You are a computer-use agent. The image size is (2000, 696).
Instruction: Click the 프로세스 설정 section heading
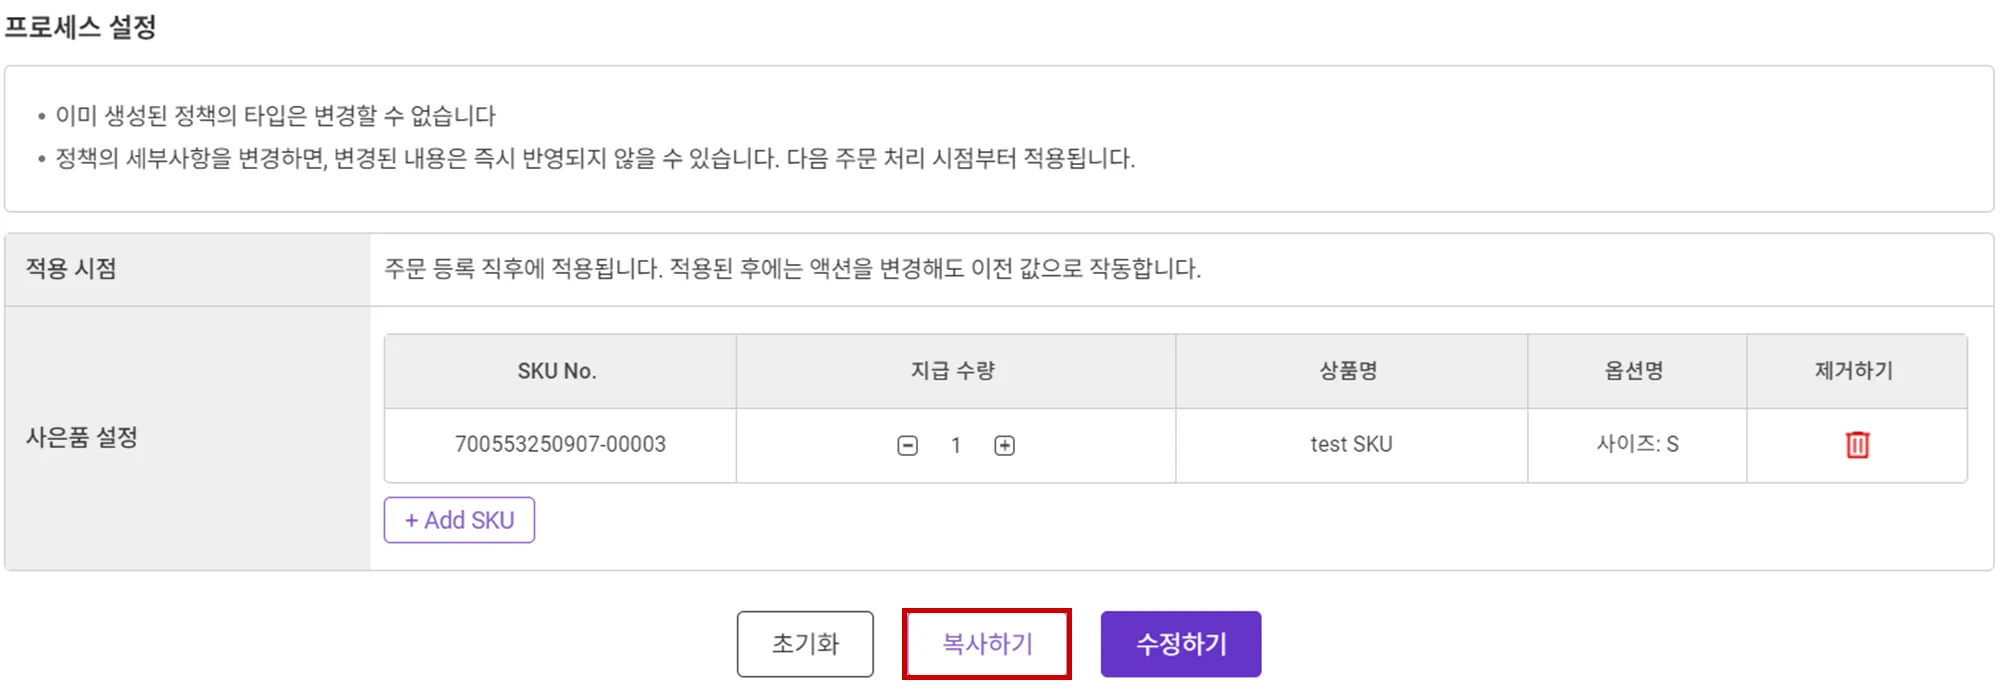click(80, 27)
